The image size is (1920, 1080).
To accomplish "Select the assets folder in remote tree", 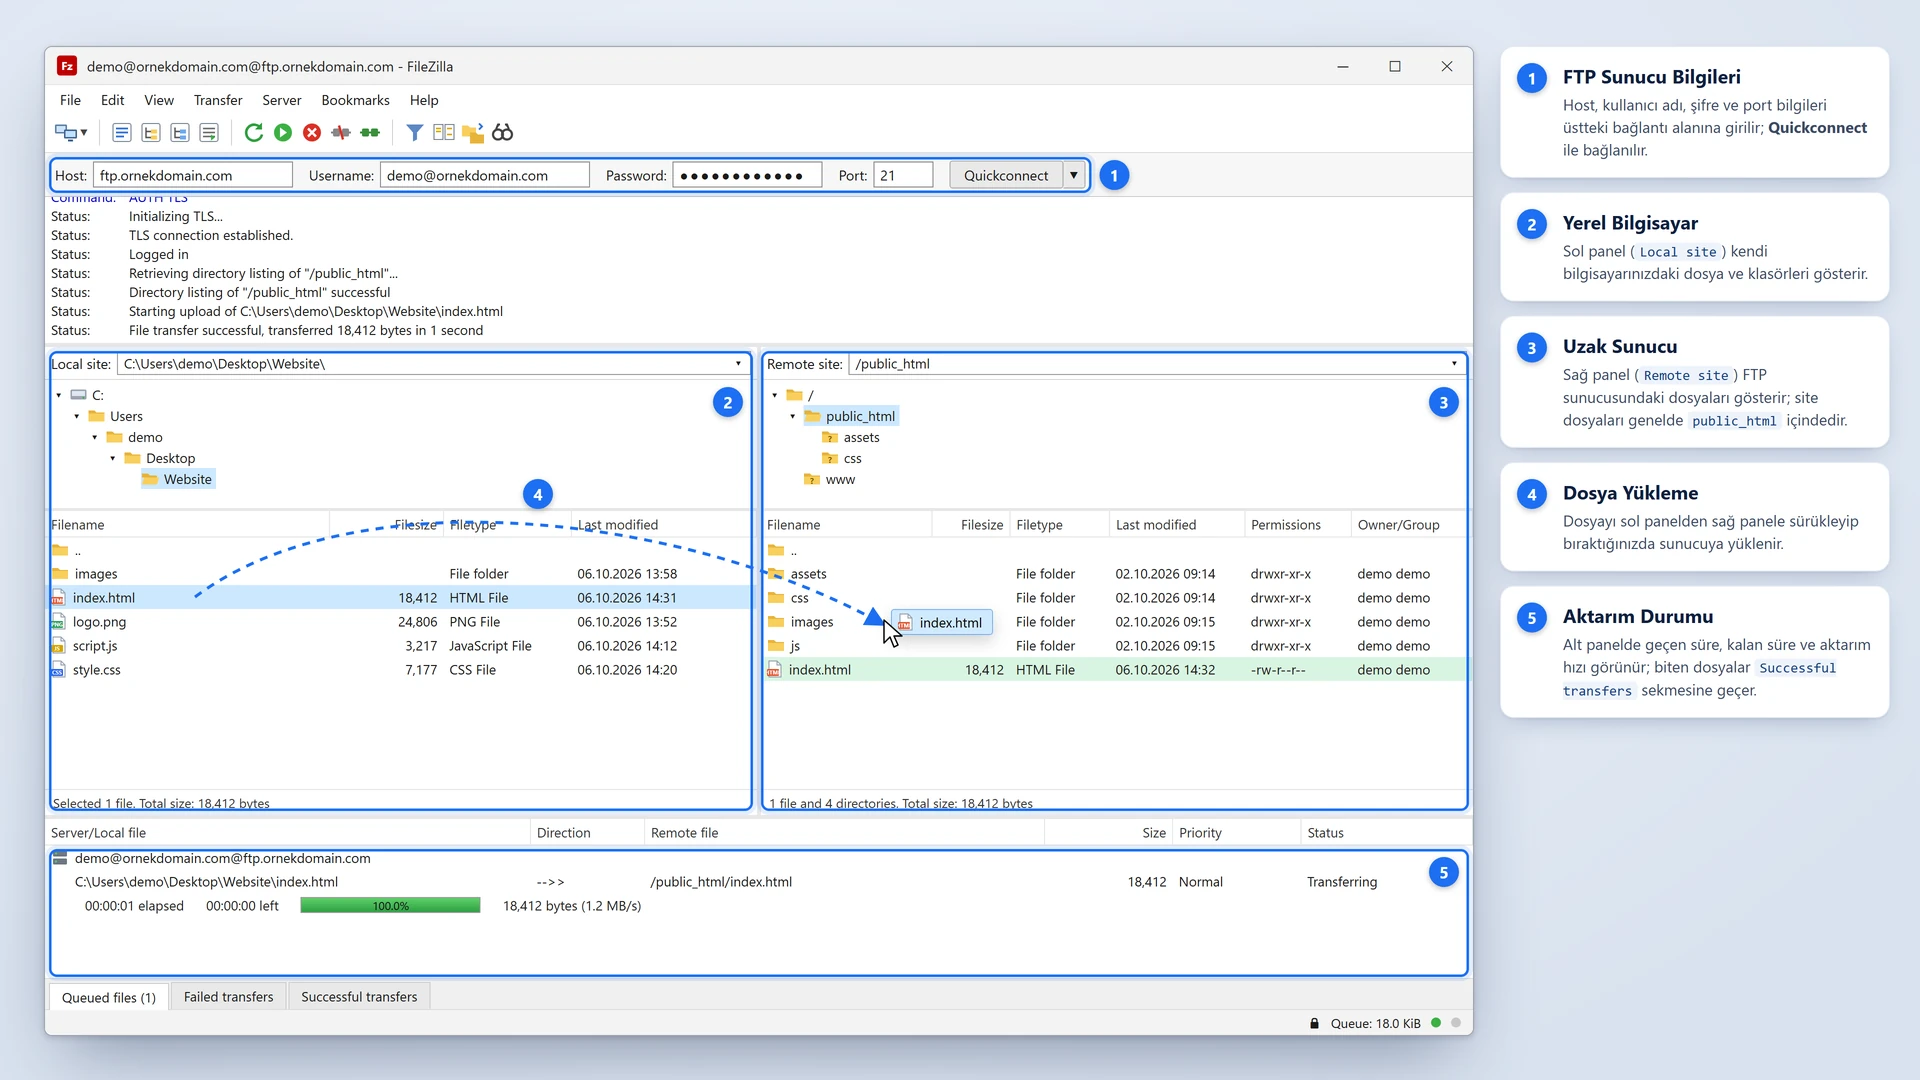I will [x=851, y=437].
